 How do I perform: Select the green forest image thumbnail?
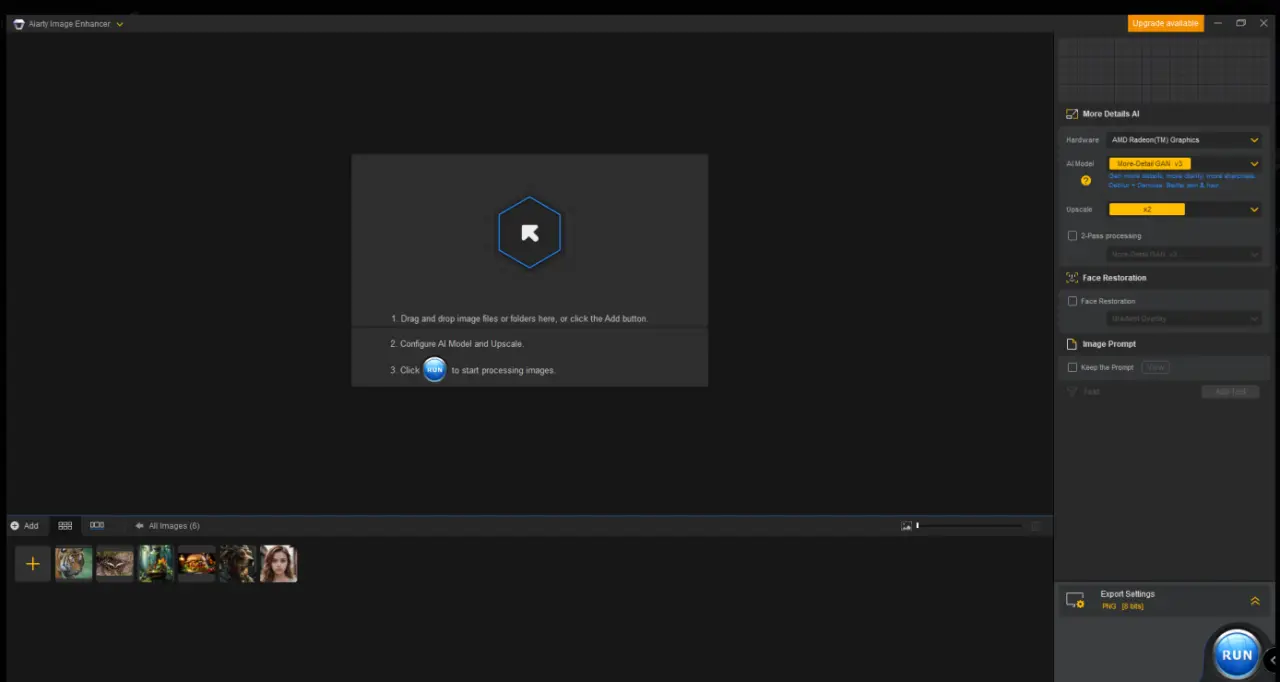tap(156, 564)
